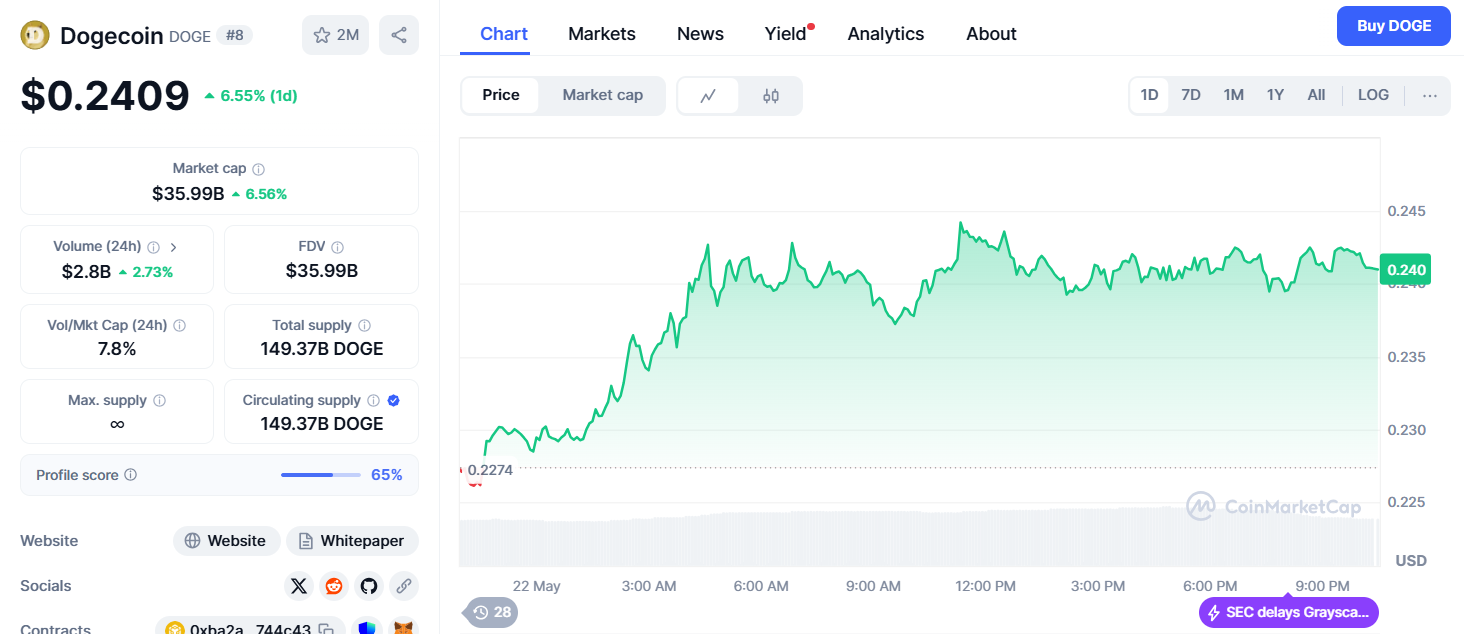Open the chart's more options menu
The image size is (1464, 634).
pos(1430,96)
